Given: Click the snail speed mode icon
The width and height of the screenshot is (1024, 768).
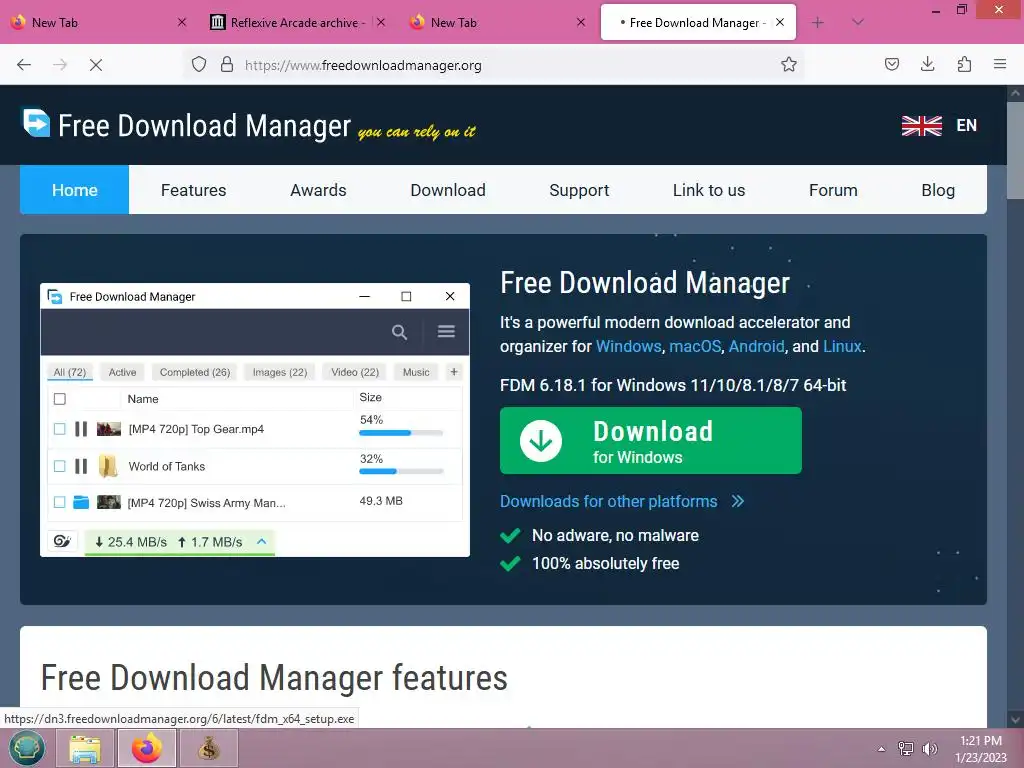Looking at the screenshot, I should (x=62, y=541).
